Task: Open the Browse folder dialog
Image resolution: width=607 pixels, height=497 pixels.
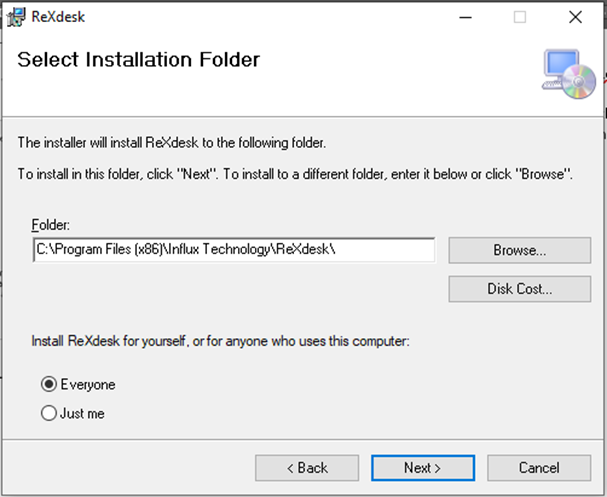Action: [x=519, y=250]
